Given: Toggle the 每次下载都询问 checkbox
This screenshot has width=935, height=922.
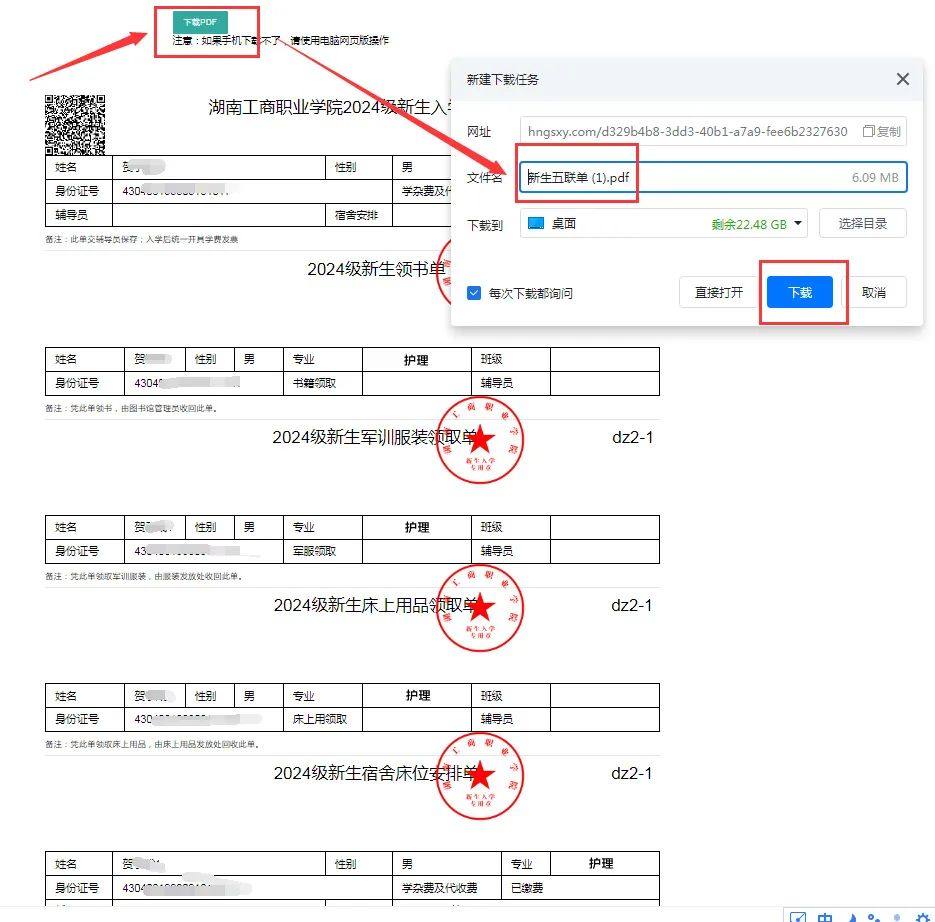Looking at the screenshot, I should click(x=475, y=293).
